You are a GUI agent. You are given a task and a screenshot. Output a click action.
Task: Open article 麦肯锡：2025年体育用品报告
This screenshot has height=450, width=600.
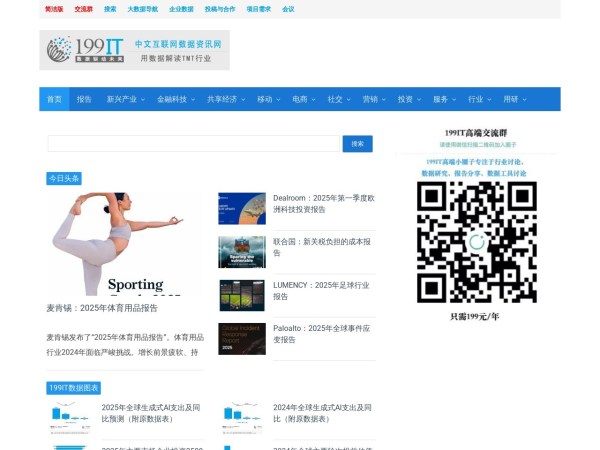pyautogui.click(x=102, y=308)
